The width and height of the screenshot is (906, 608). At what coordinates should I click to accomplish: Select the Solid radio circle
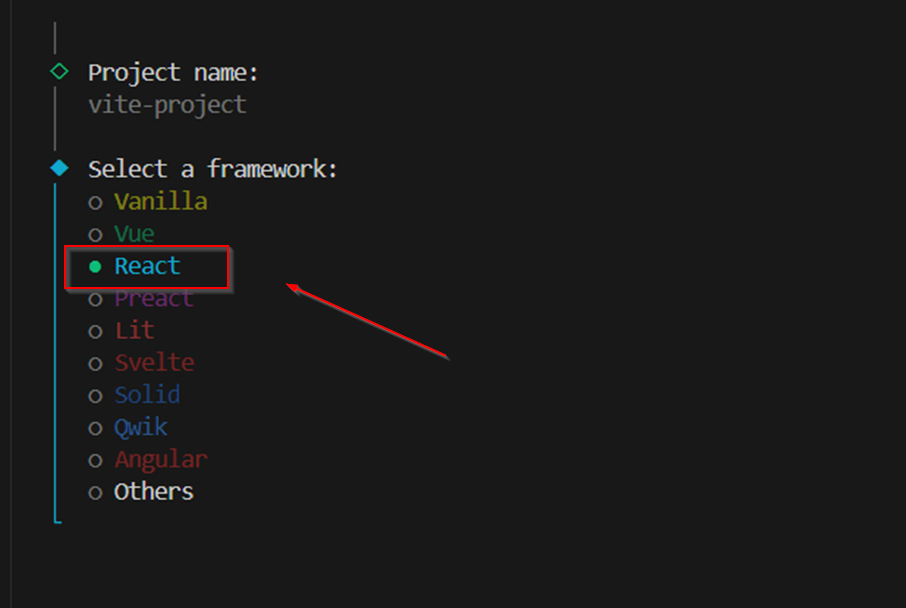[x=95, y=396]
